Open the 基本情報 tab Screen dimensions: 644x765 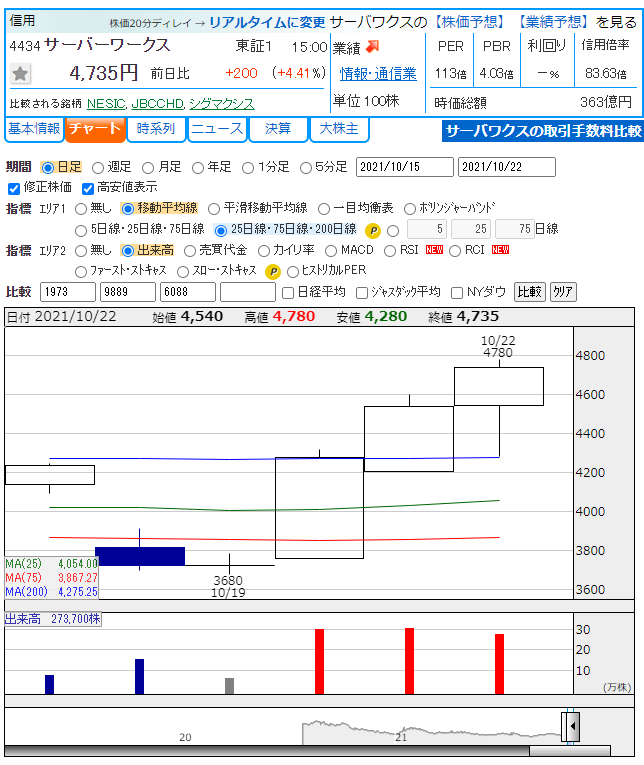[34, 129]
